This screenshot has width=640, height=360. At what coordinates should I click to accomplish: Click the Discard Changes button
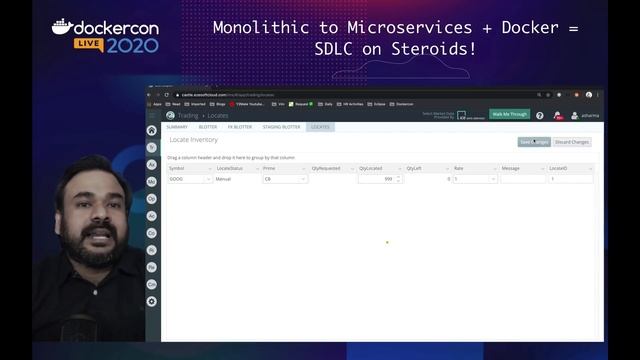pyautogui.click(x=572, y=142)
